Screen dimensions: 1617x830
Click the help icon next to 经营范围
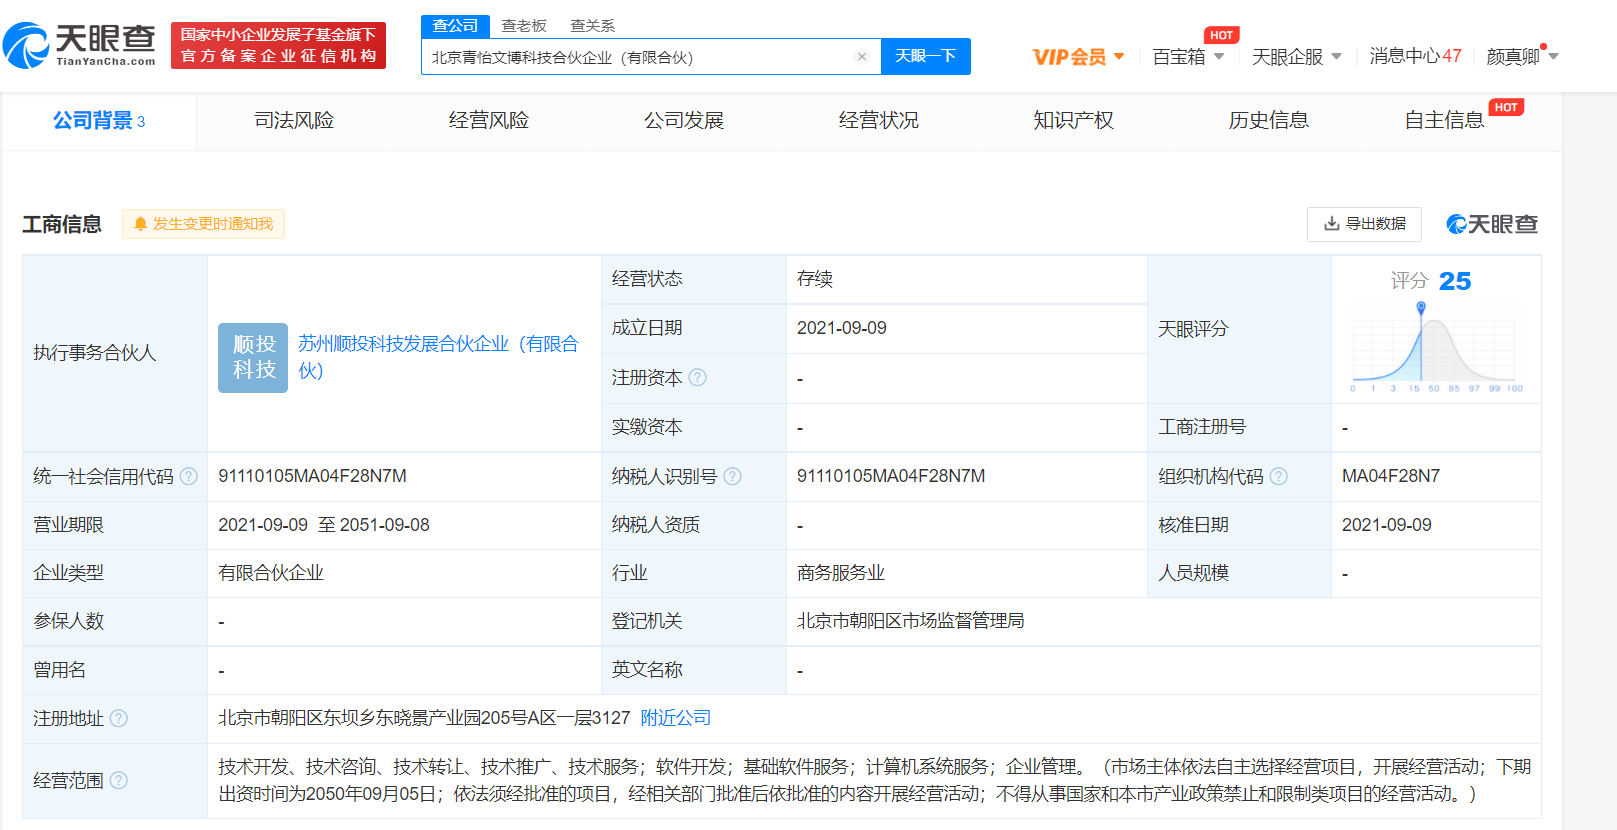point(119,780)
